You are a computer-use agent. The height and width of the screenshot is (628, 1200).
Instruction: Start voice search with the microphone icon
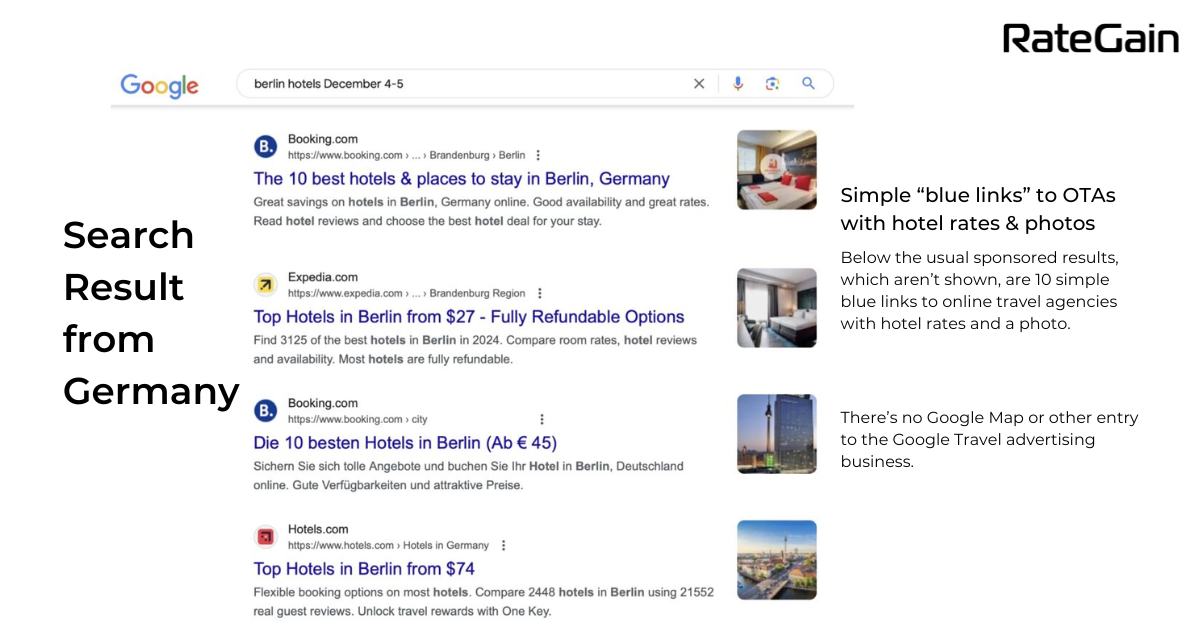point(738,83)
